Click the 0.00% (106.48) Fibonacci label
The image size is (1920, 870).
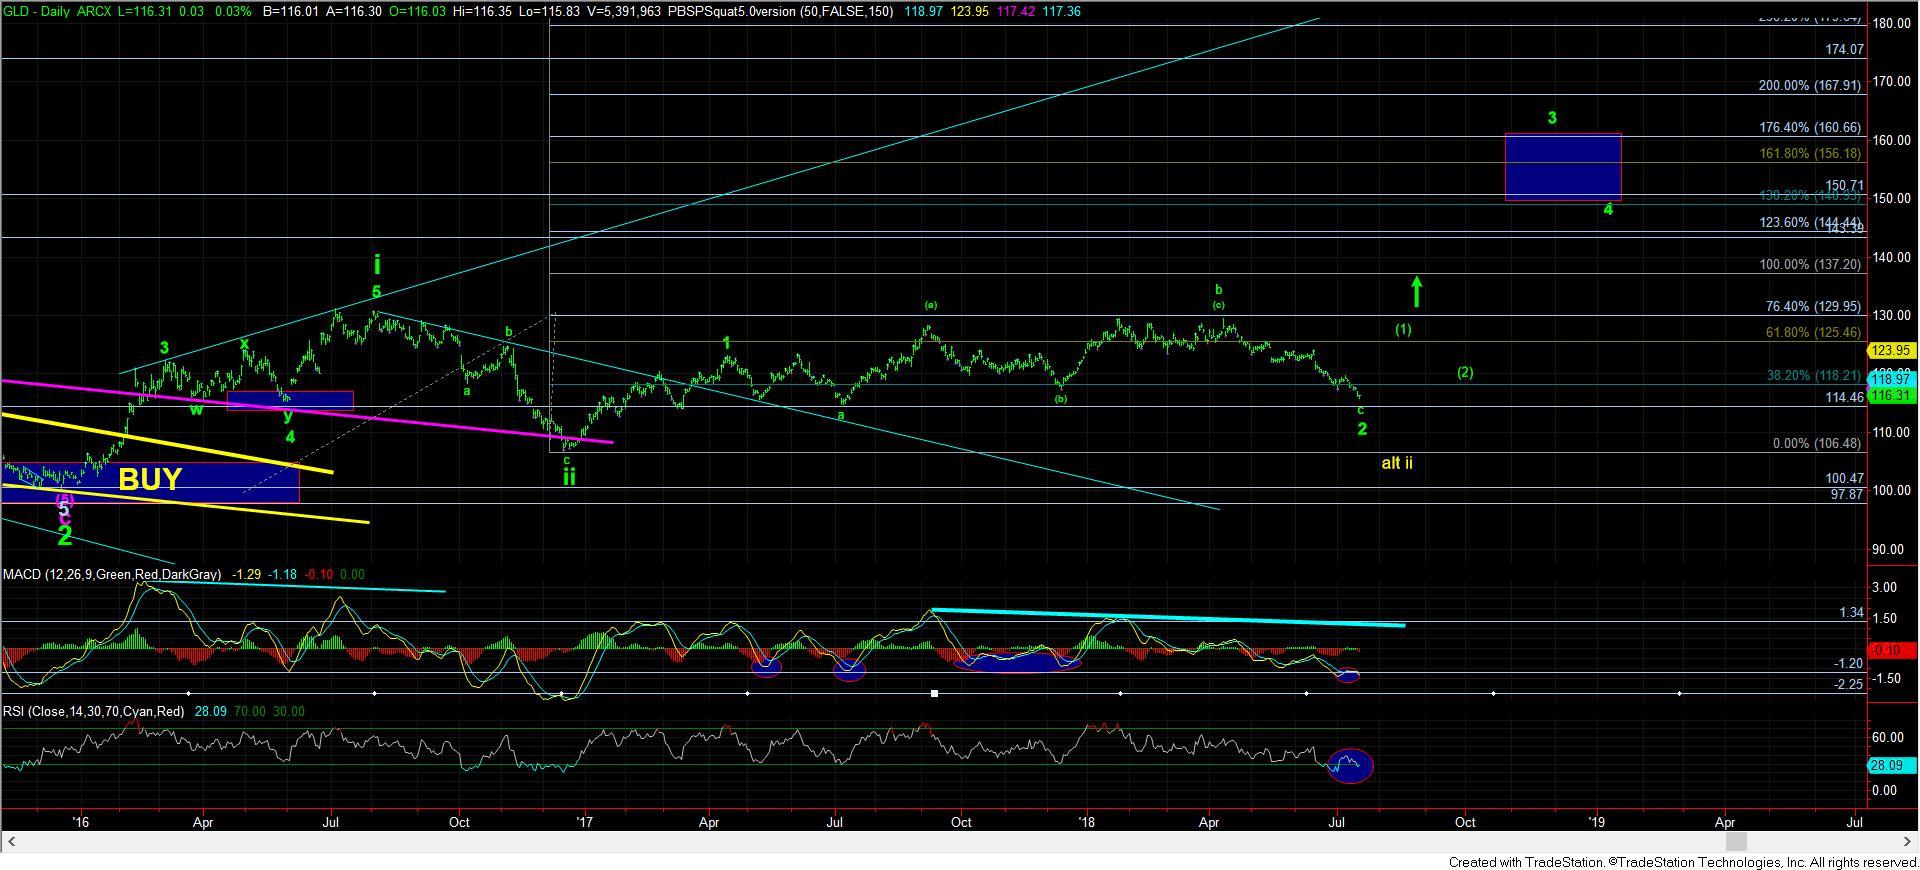[1817, 444]
